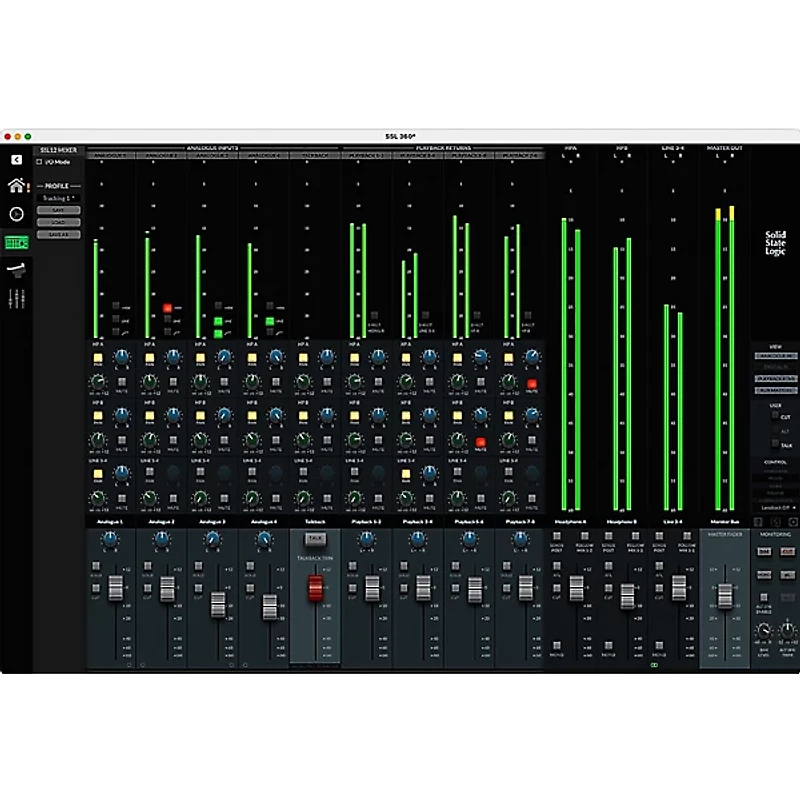Viewport: 800px width, 800px height.
Task: Solo the Playback 1-2 channel
Action: pos(353,567)
